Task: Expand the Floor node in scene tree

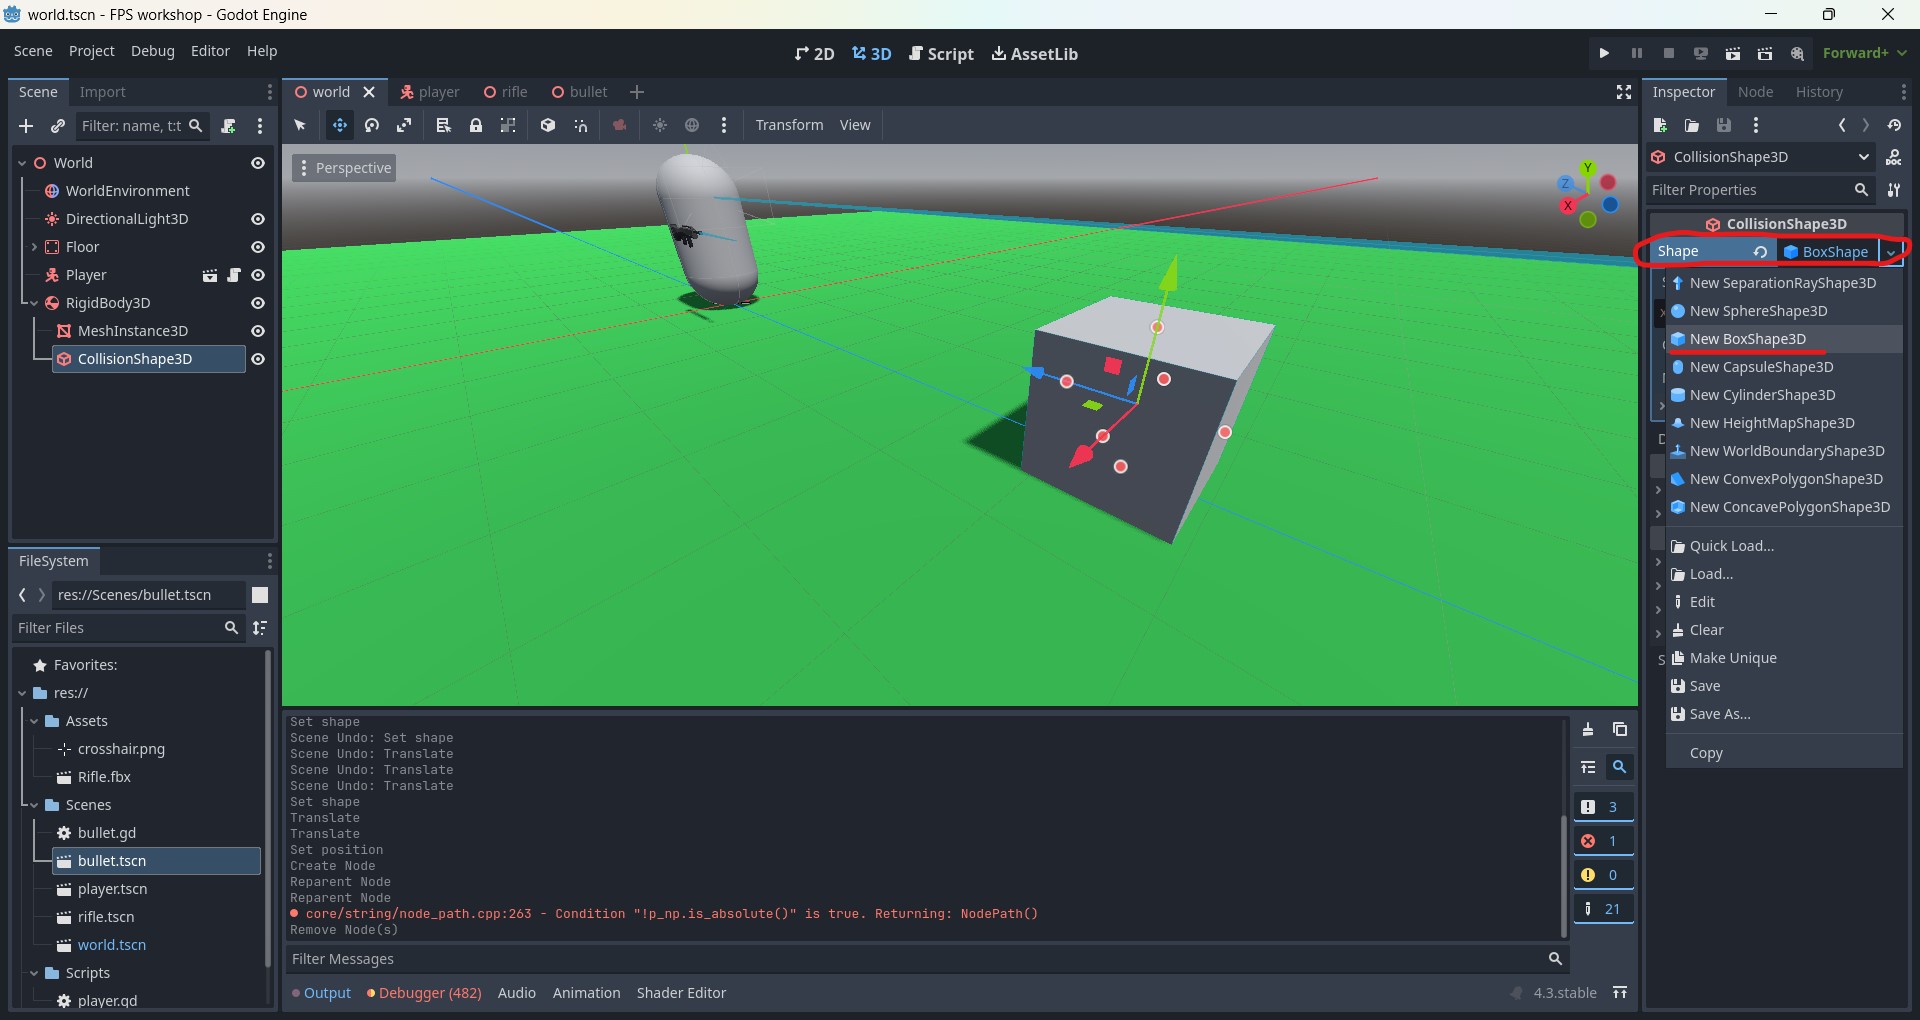Action: point(34,247)
